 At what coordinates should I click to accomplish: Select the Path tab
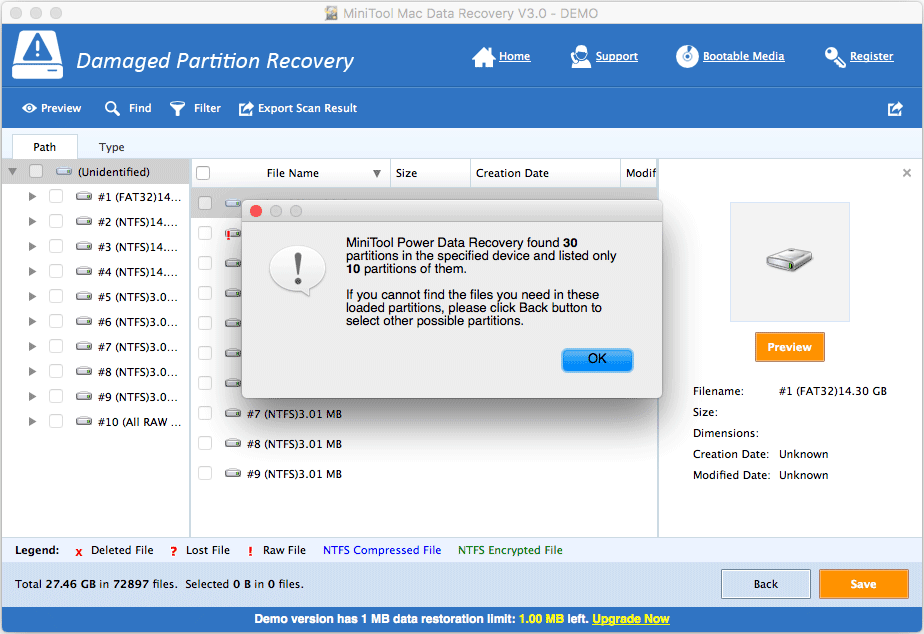pos(45,147)
